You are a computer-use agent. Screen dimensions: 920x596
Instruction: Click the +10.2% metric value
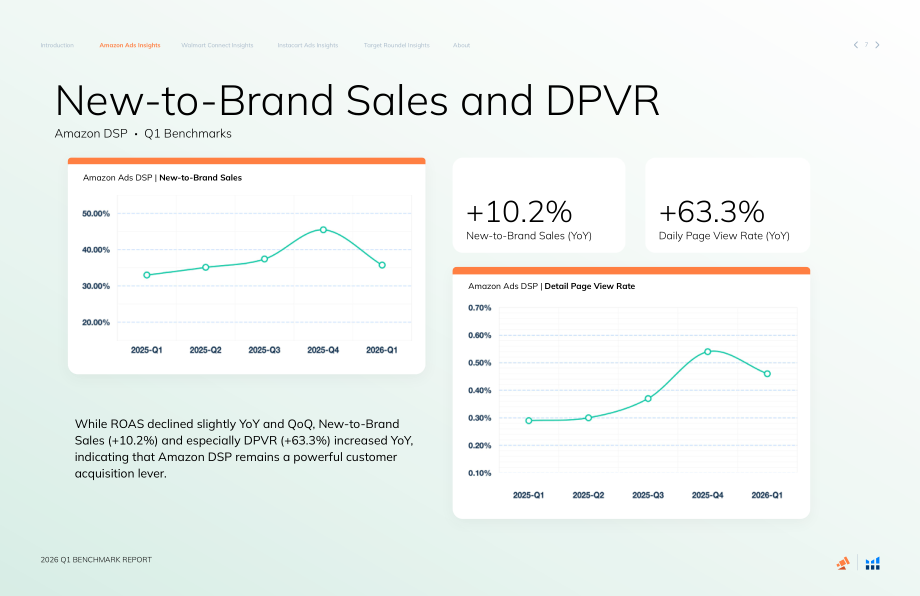coord(519,211)
